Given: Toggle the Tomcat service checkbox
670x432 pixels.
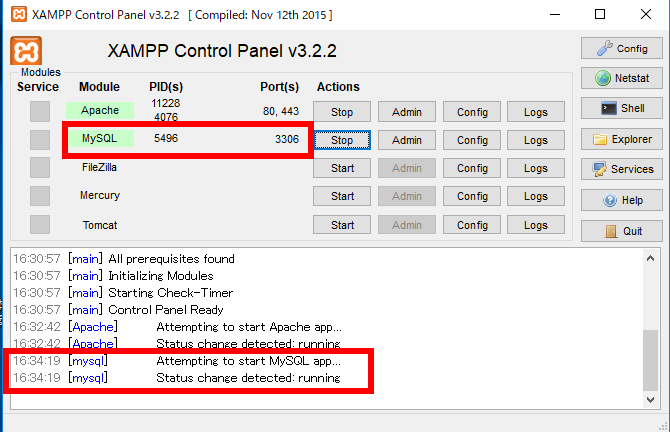Looking at the screenshot, I should pos(40,225).
